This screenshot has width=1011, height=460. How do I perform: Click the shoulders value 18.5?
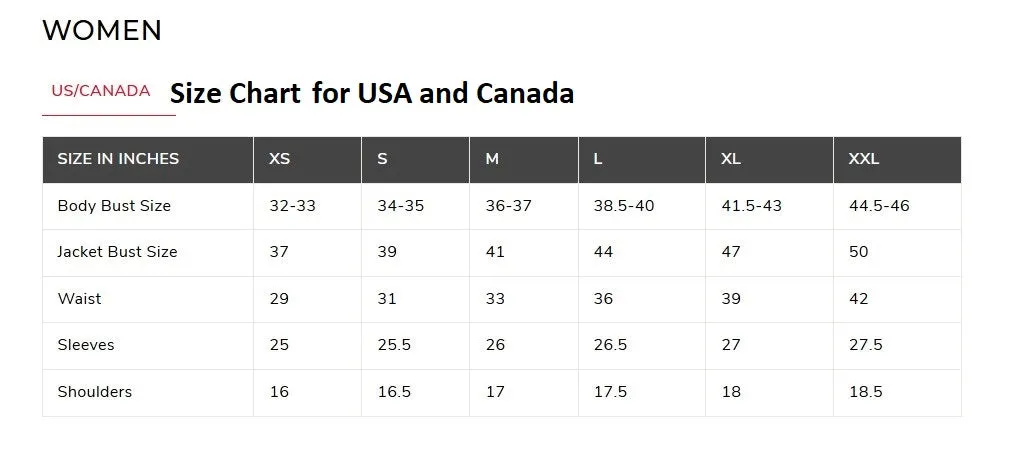[866, 392]
